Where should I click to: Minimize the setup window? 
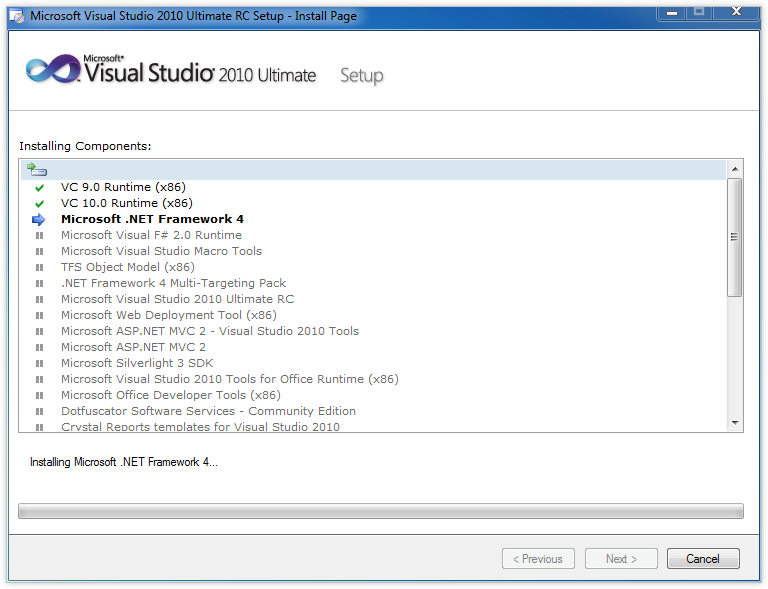(672, 12)
